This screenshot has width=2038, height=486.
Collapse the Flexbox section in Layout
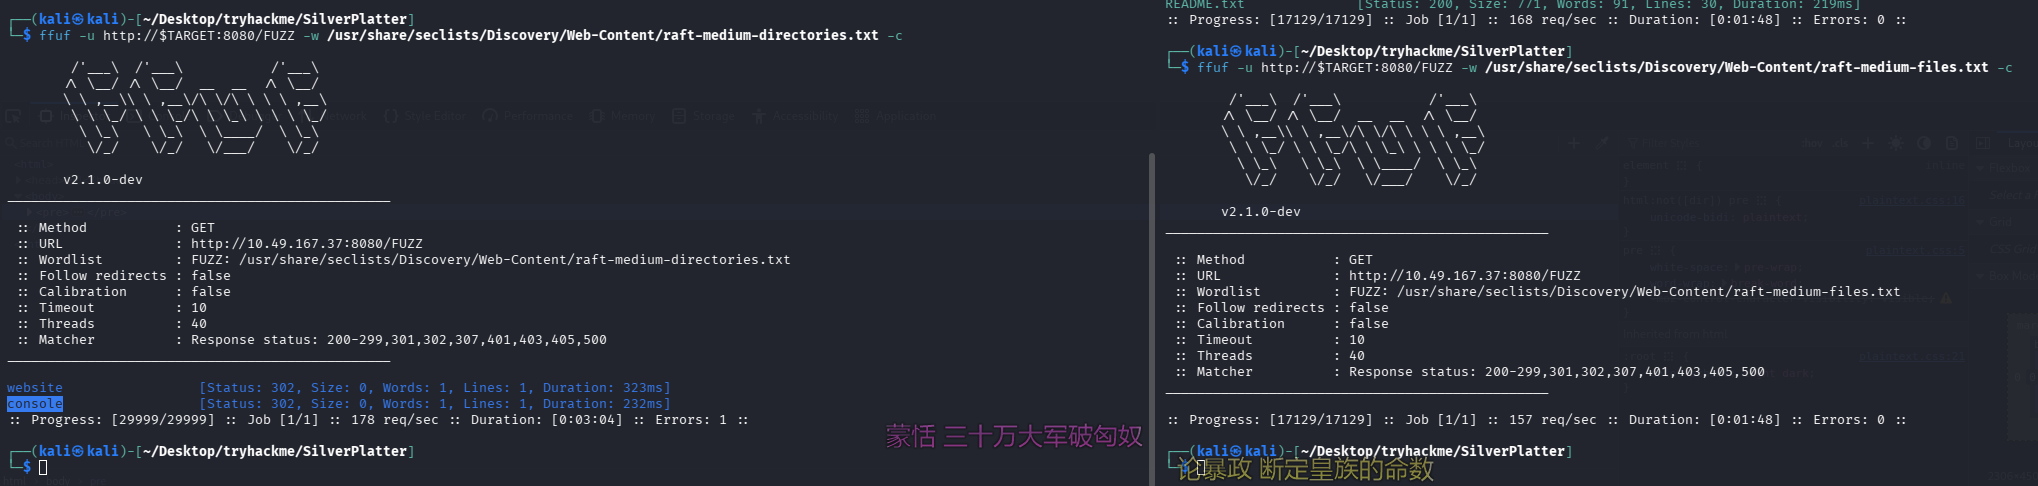pyautogui.click(x=1981, y=168)
